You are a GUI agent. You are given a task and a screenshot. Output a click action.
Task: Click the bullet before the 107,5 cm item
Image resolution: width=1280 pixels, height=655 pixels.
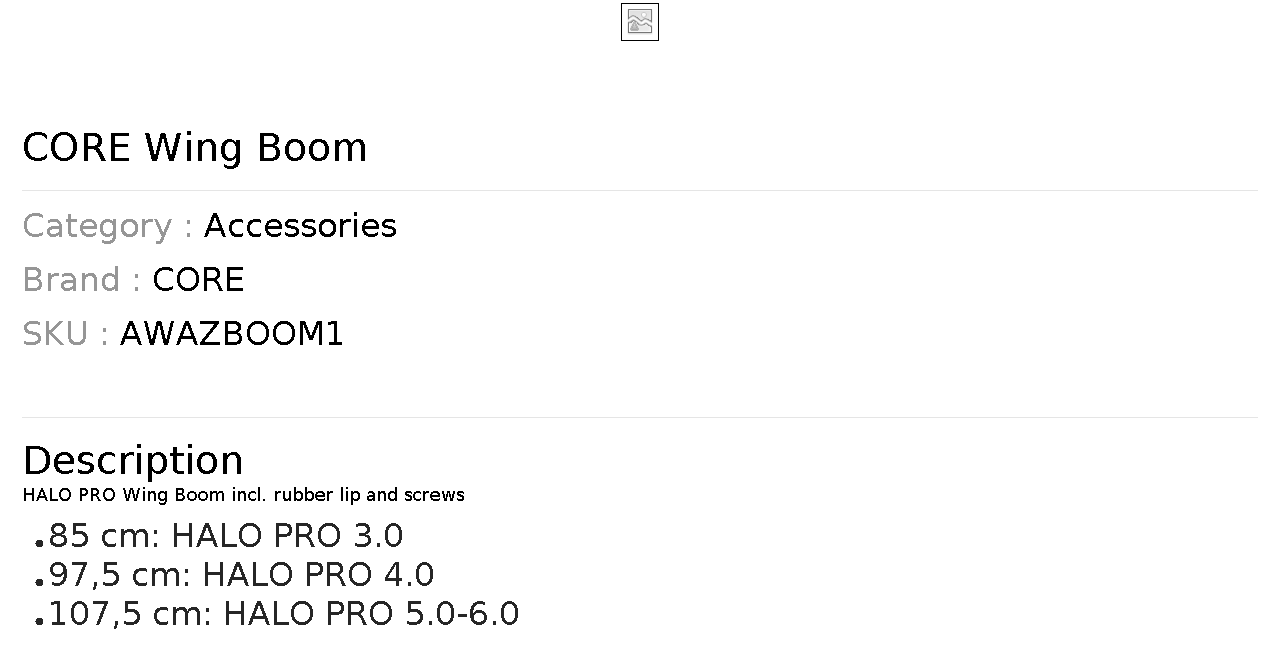(39, 621)
